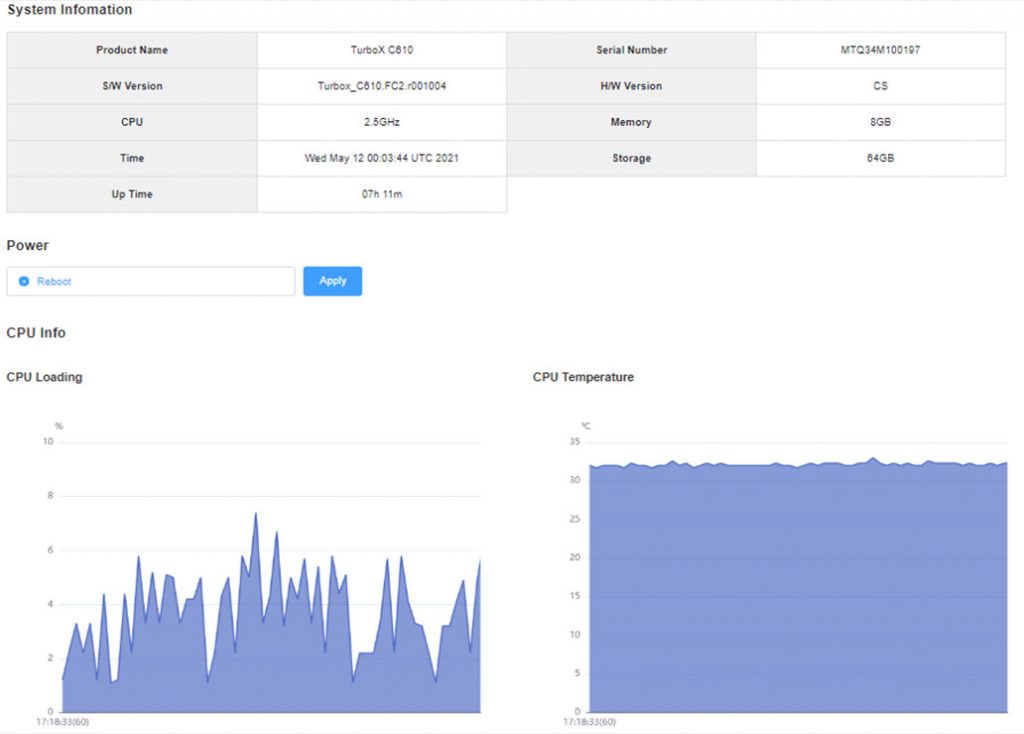Click the CPU Loading chart title
This screenshot has width=1024, height=734.
coord(44,377)
